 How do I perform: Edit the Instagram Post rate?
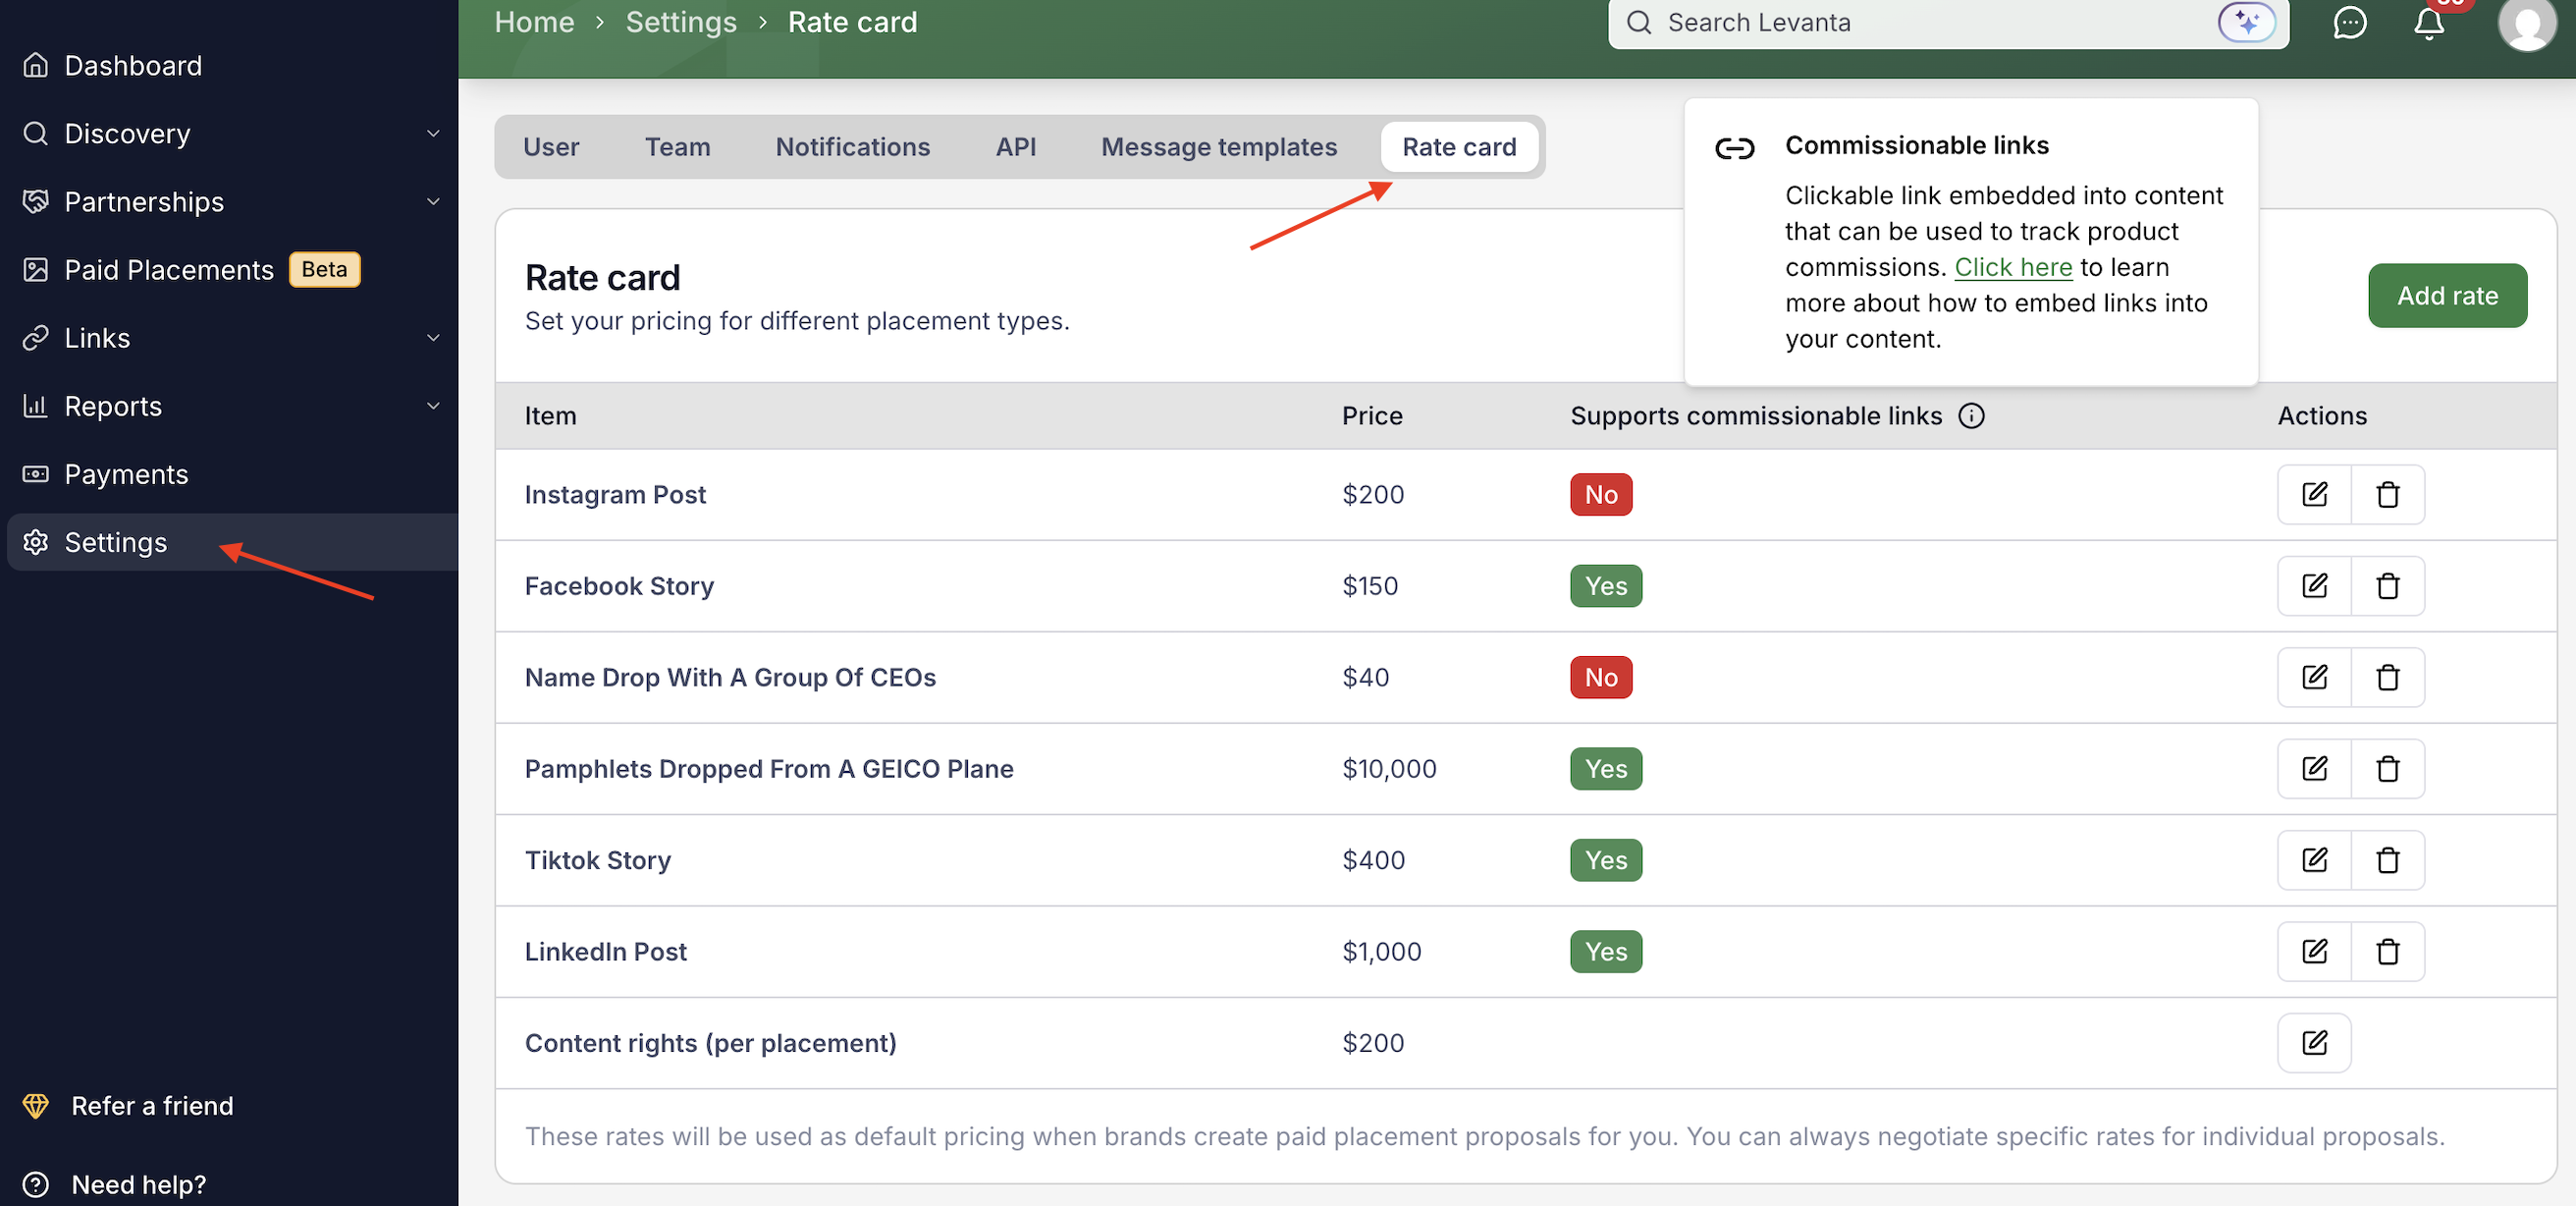tap(2314, 494)
